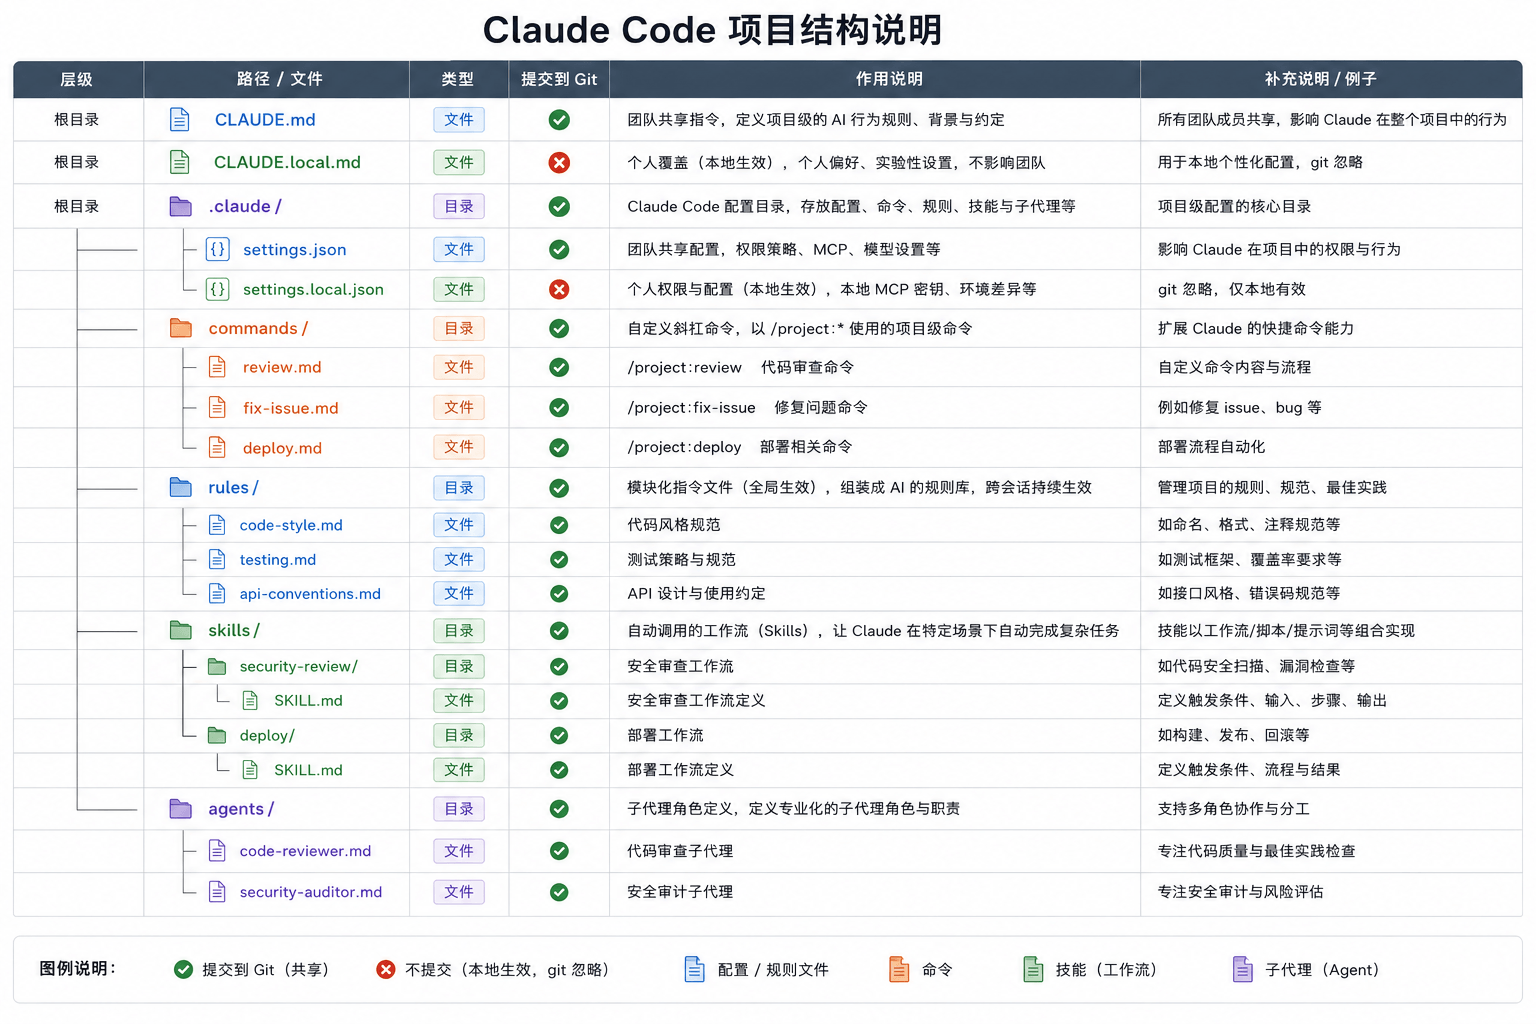Click the green check in agents / row
The width and height of the screenshot is (1536, 1024).
coord(559,808)
